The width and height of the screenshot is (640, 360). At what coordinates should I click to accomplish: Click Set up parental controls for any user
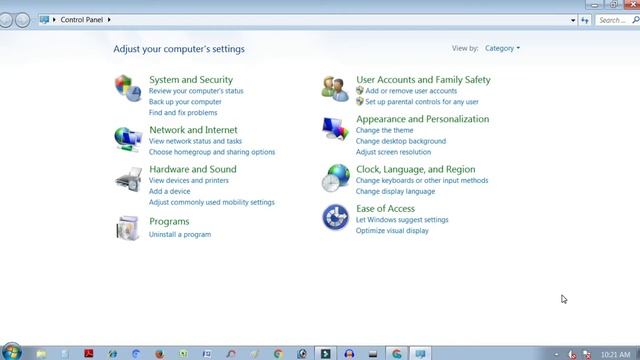point(422,102)
